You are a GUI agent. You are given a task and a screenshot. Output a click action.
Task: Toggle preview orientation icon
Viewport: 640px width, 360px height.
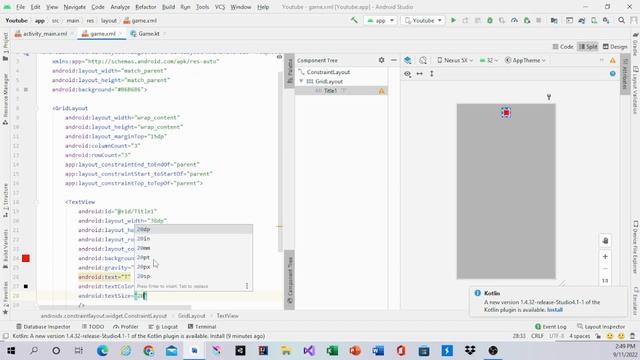(423, 60)
